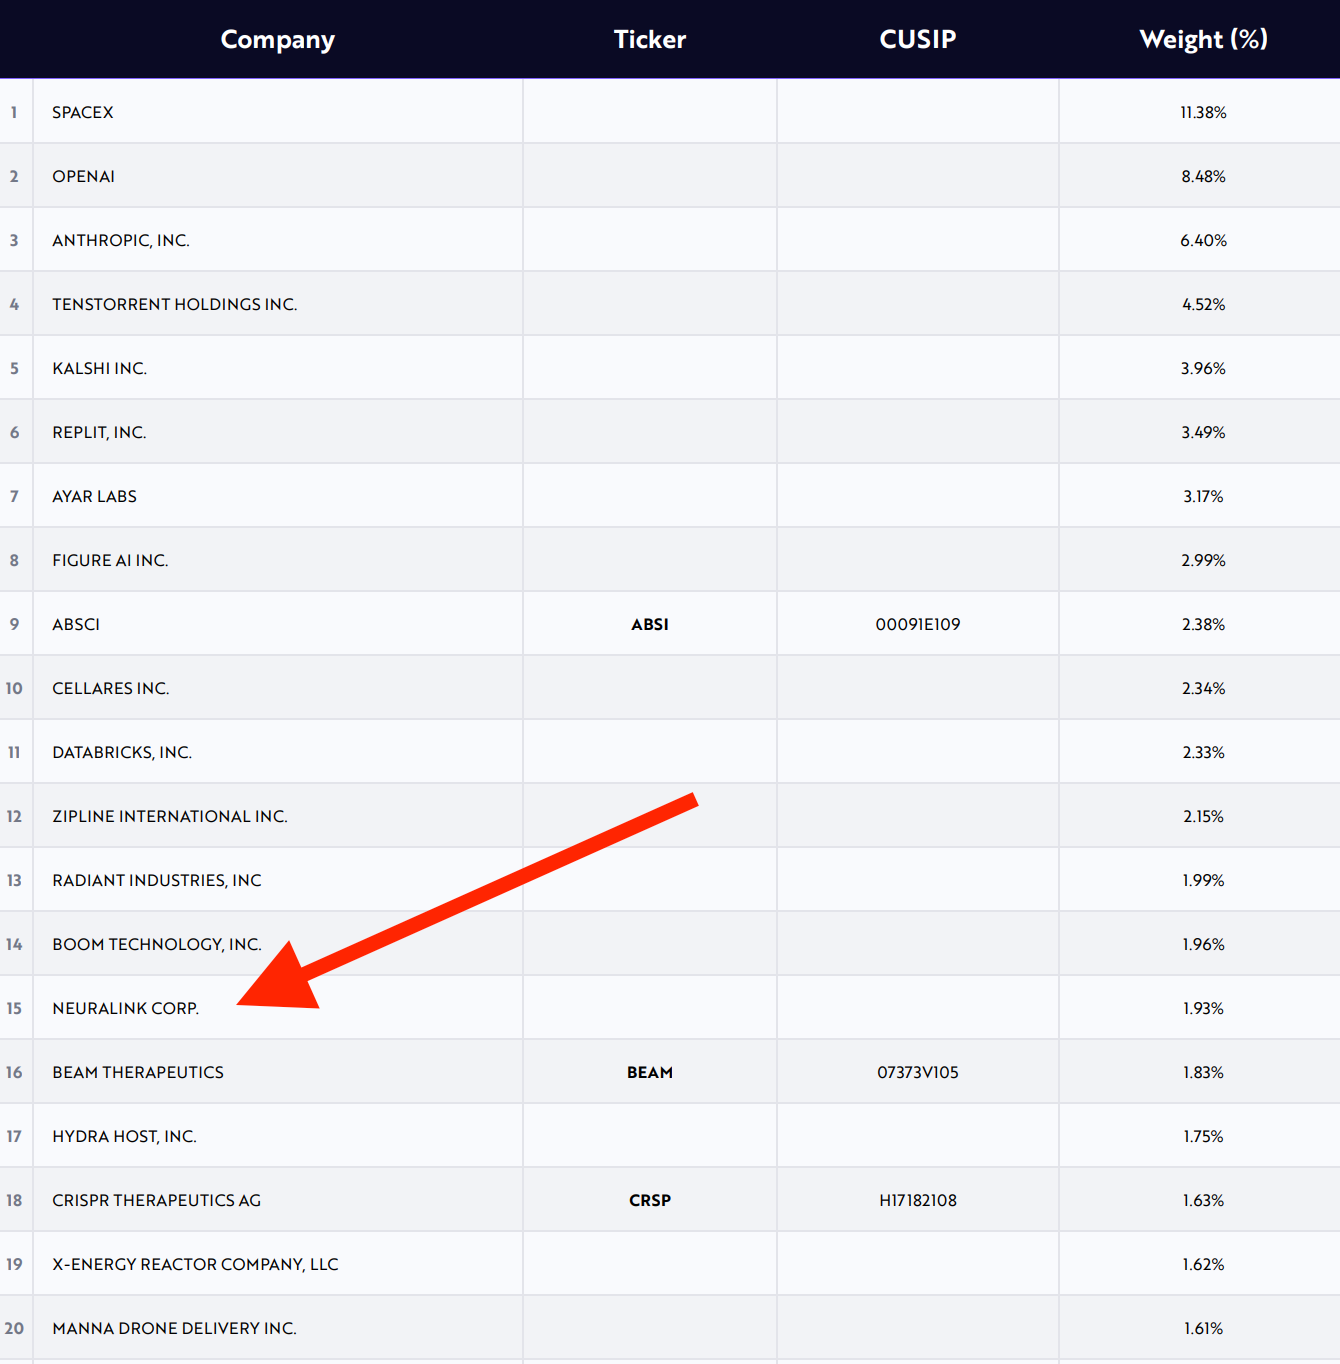Select the 1.96% Boom weight

pyautogui.click(x=1203, y=944)
